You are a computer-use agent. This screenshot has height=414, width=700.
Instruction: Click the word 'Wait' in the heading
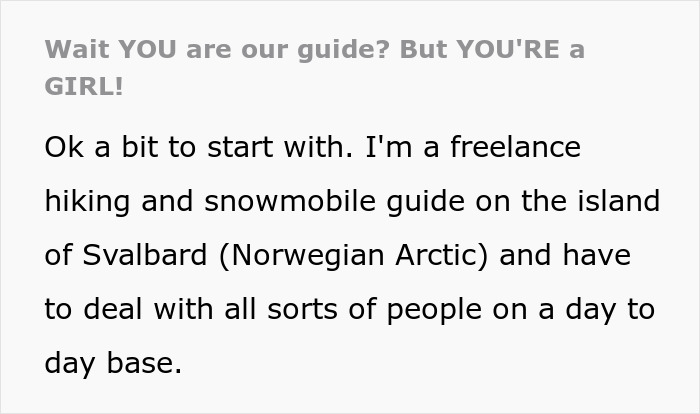coord(76,49)
